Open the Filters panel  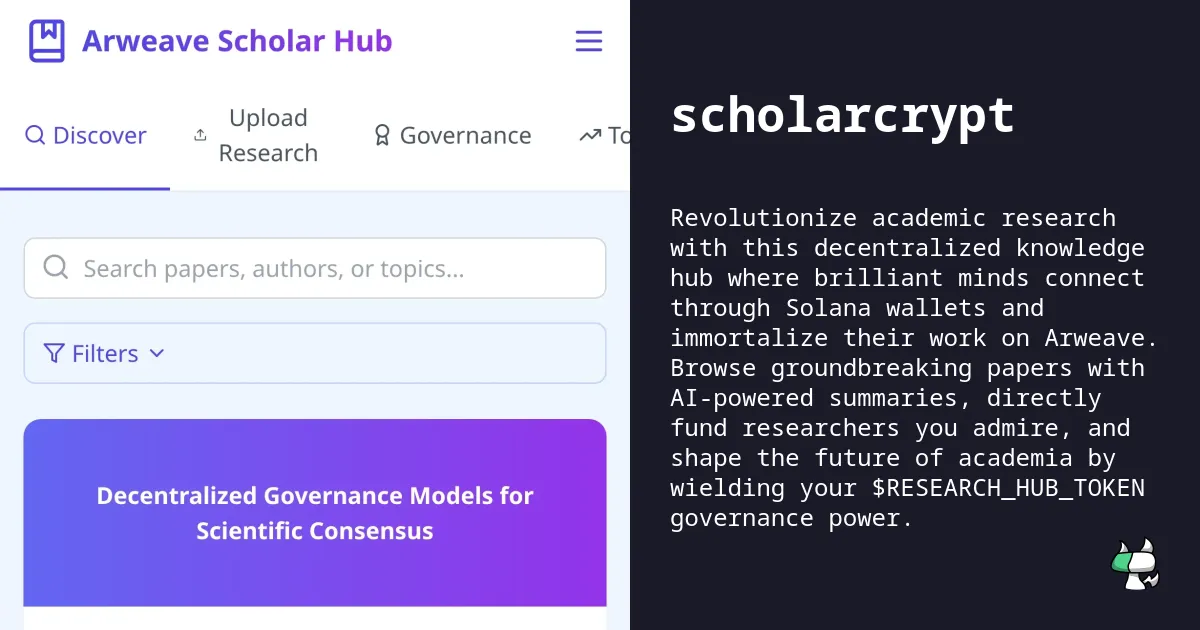pos(315,353)
